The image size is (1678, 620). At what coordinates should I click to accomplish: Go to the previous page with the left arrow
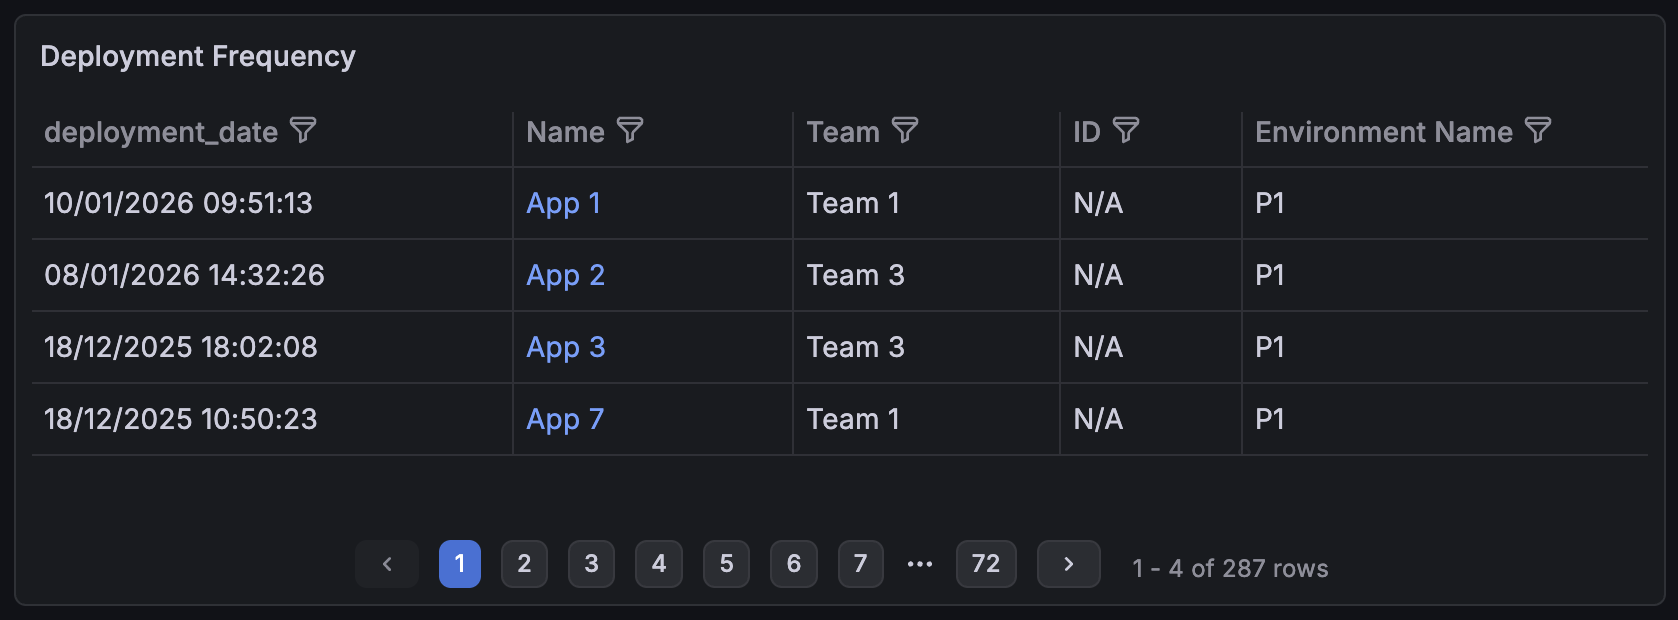(x=387, y=564)
